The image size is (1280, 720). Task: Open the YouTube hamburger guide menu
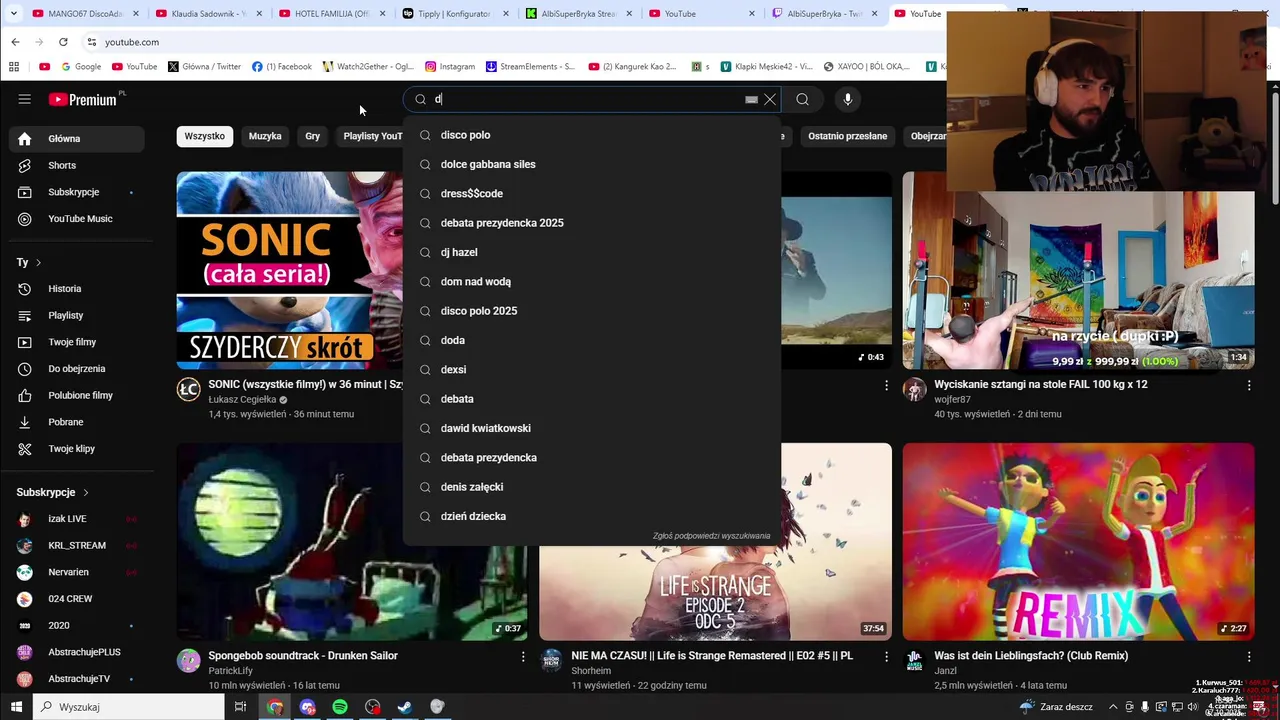[24, 99]
